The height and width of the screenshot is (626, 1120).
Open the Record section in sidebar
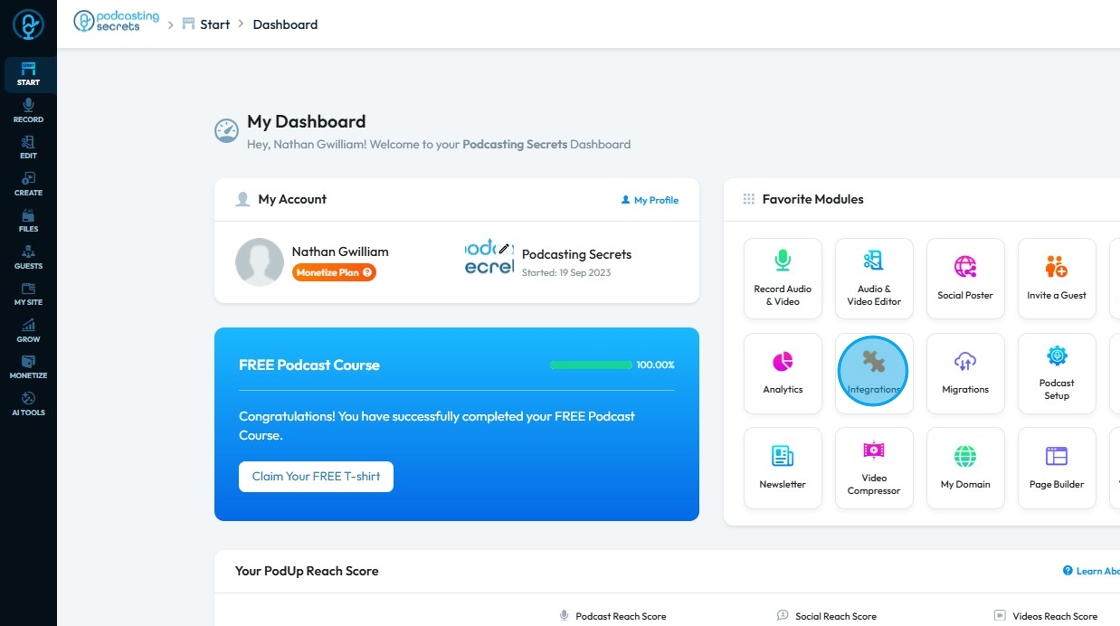(28, 111)
